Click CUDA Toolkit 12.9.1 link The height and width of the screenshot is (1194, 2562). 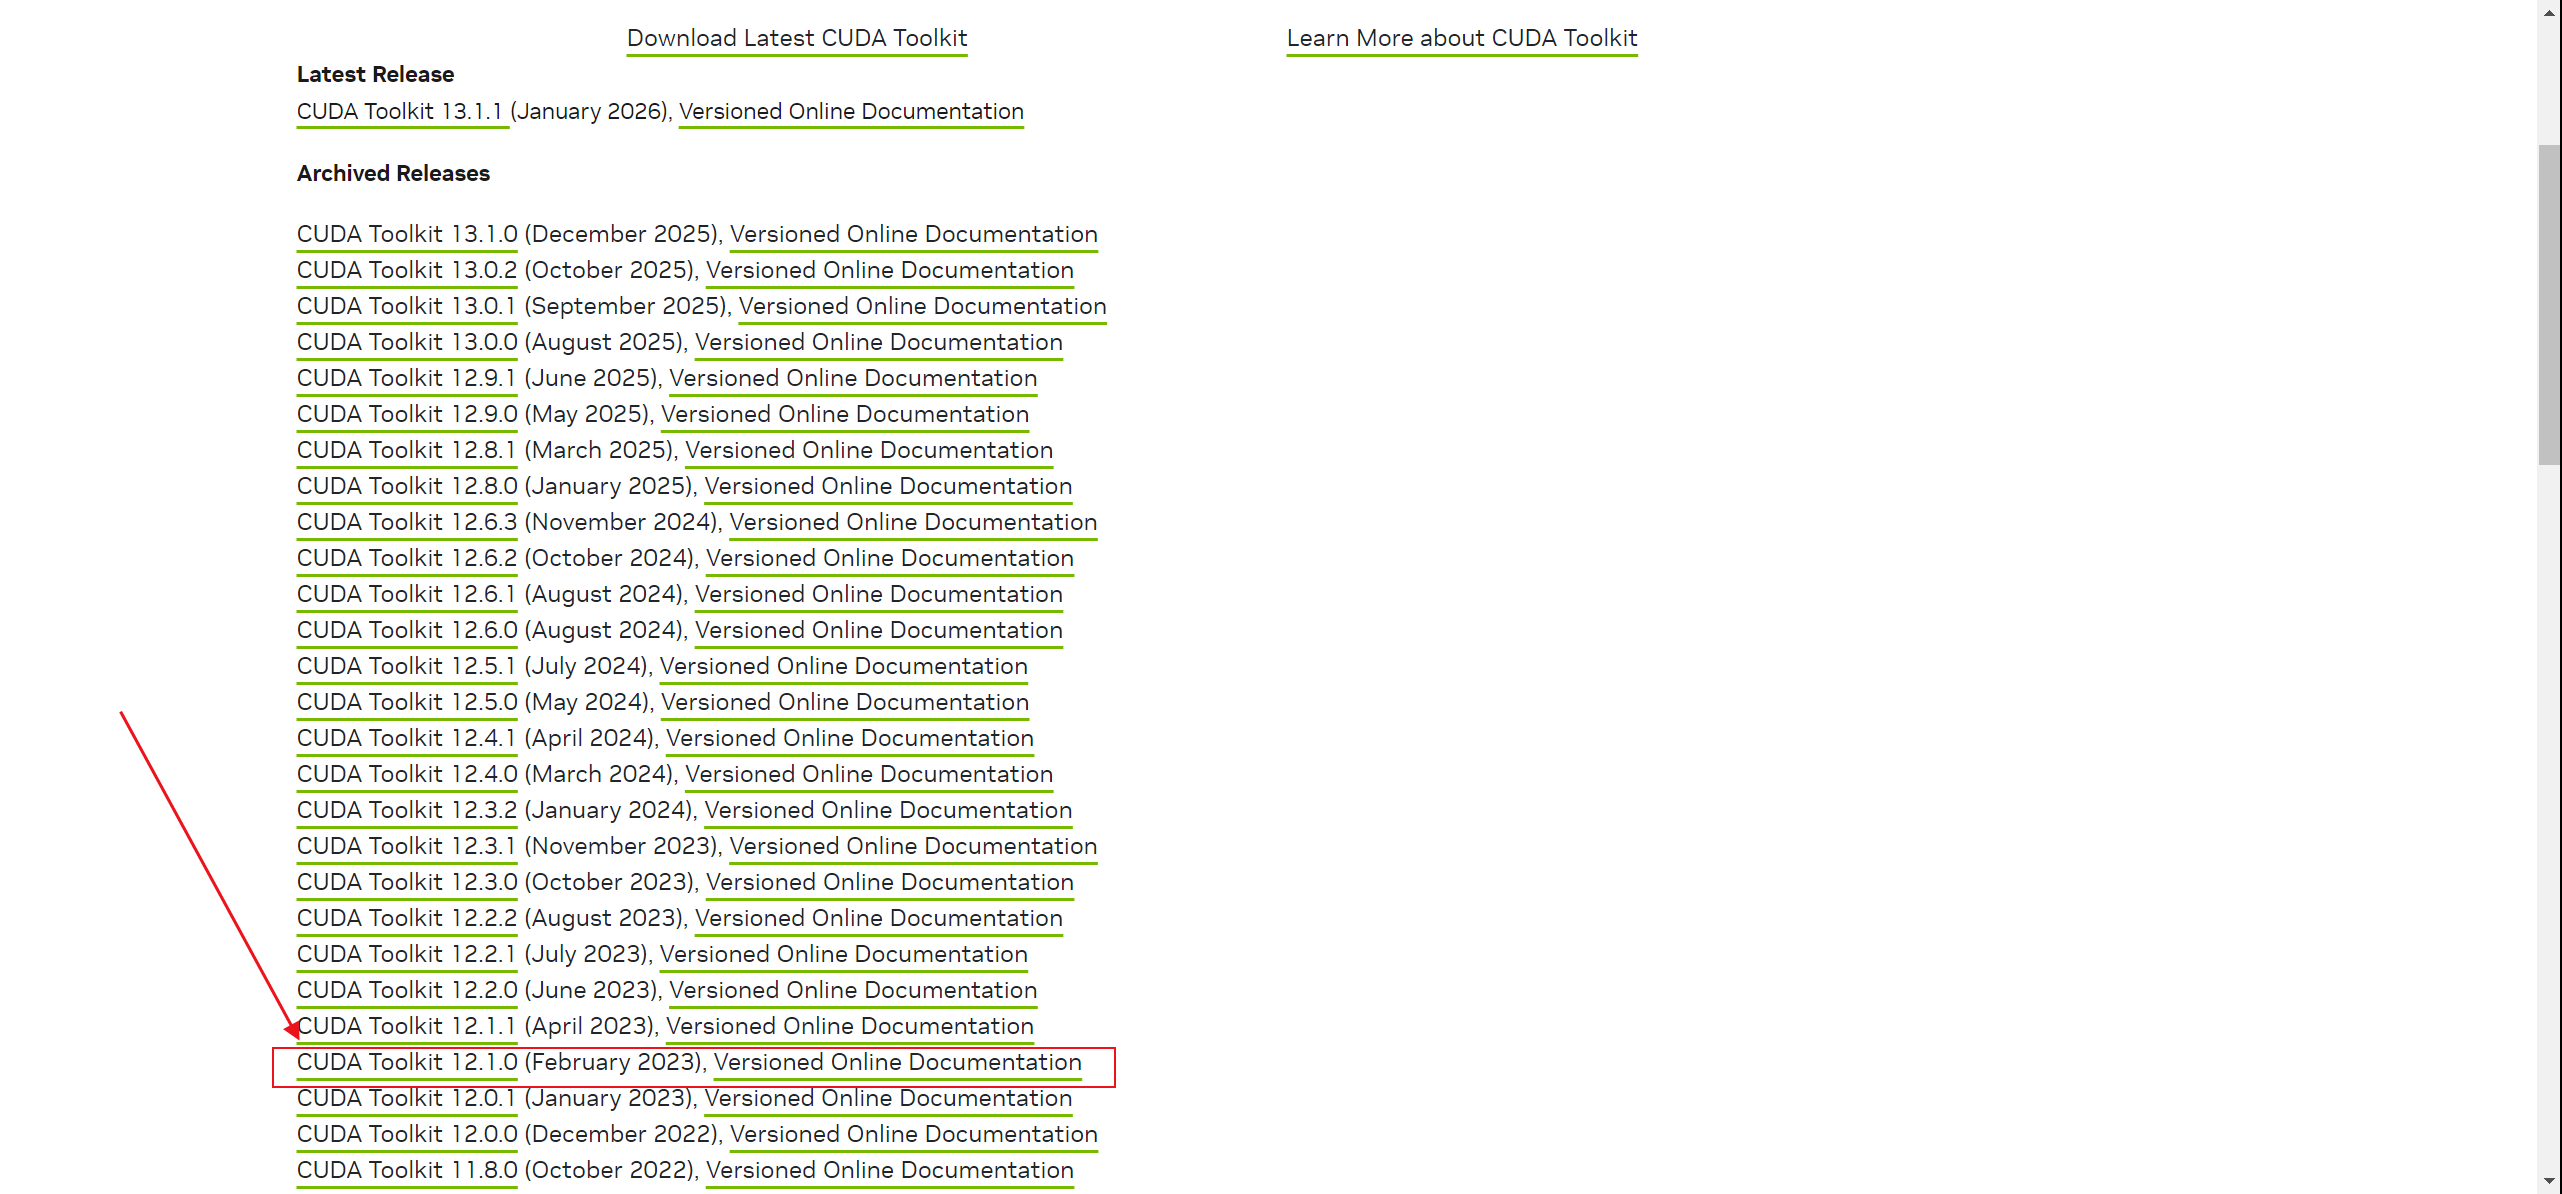click(x=406, y=378)
